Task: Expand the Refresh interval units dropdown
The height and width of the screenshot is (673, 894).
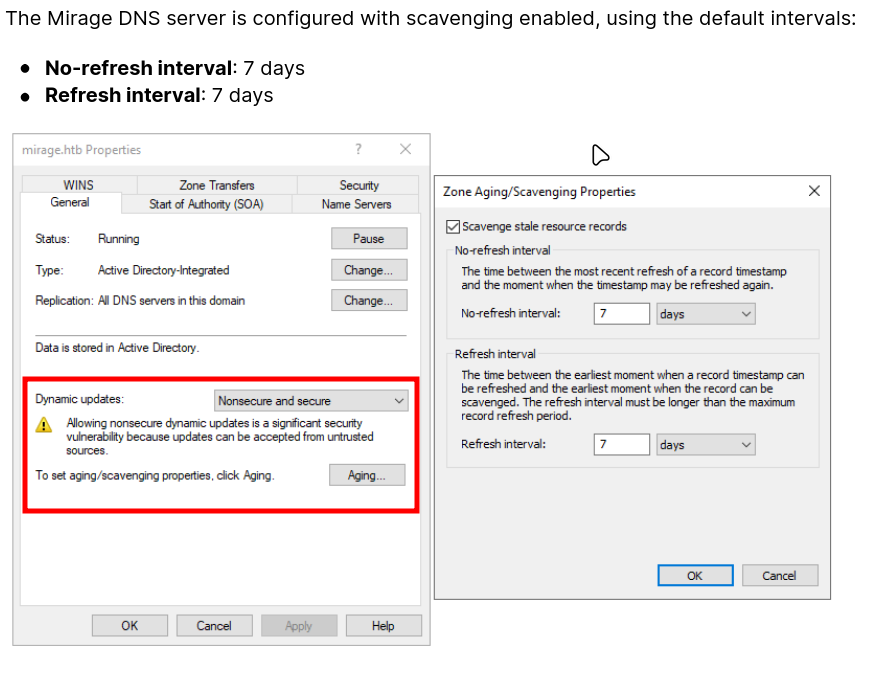Action: point(705,445)
